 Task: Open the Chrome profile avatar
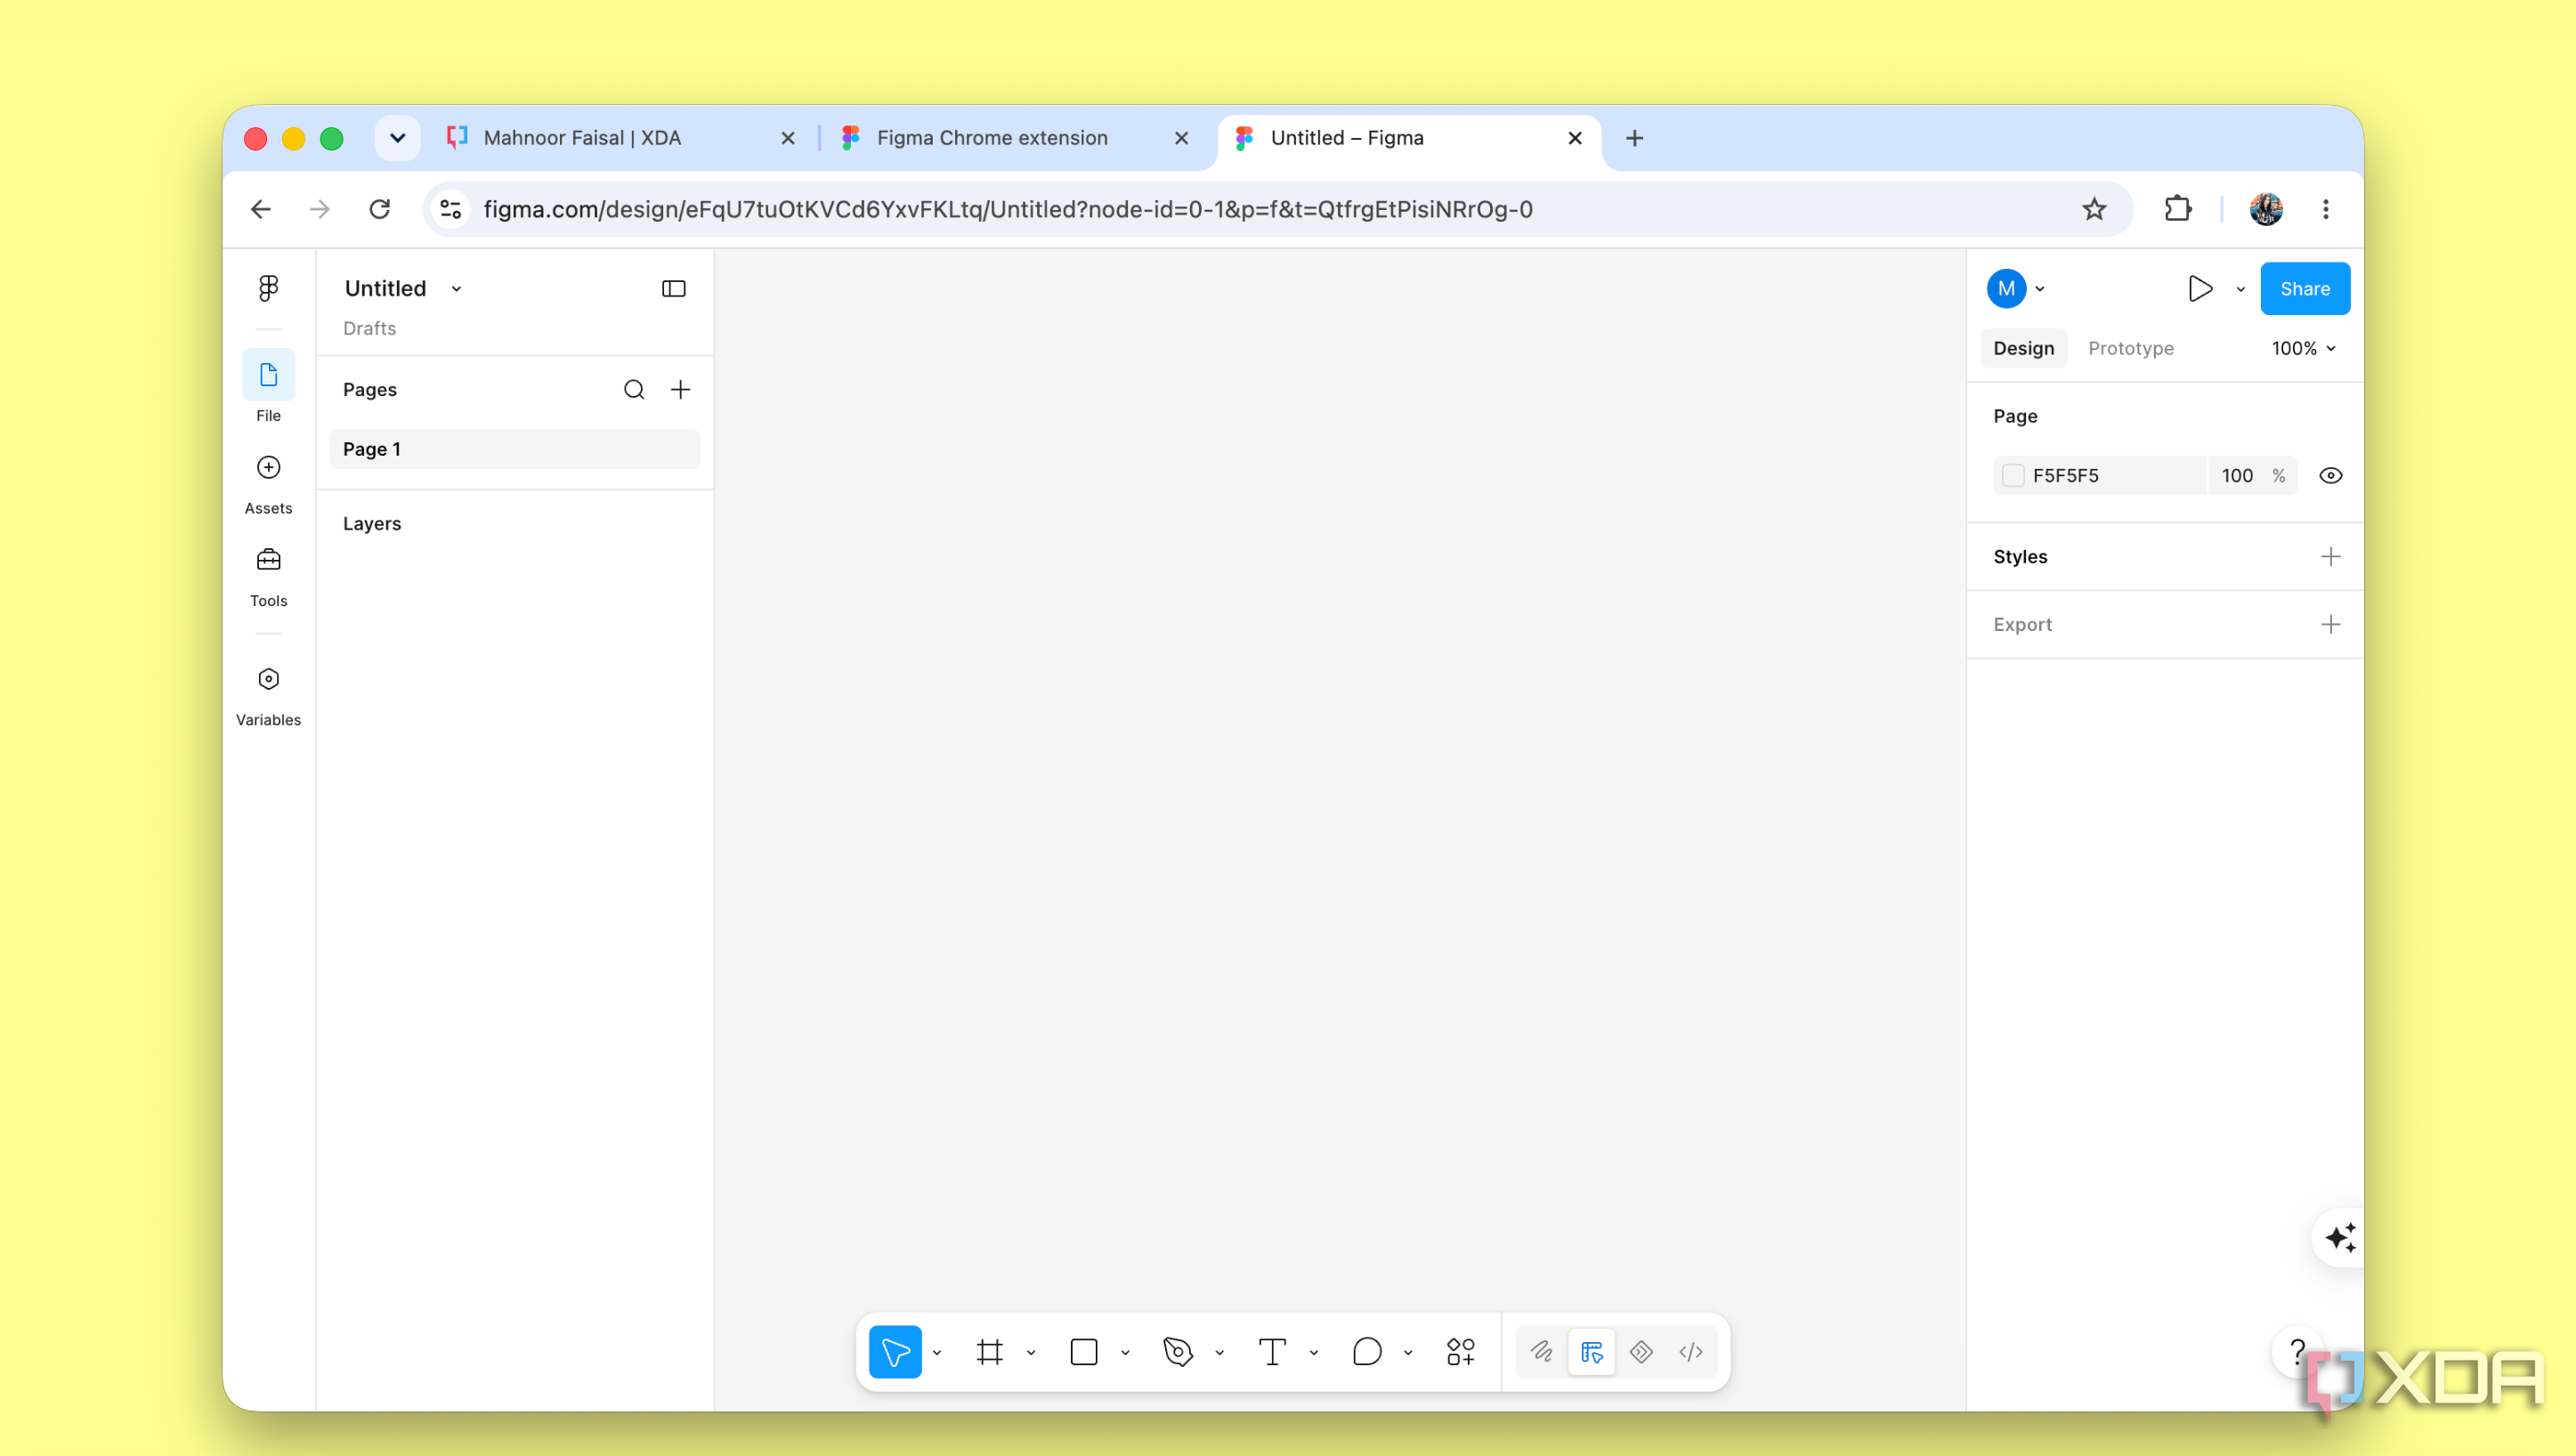2266,209
